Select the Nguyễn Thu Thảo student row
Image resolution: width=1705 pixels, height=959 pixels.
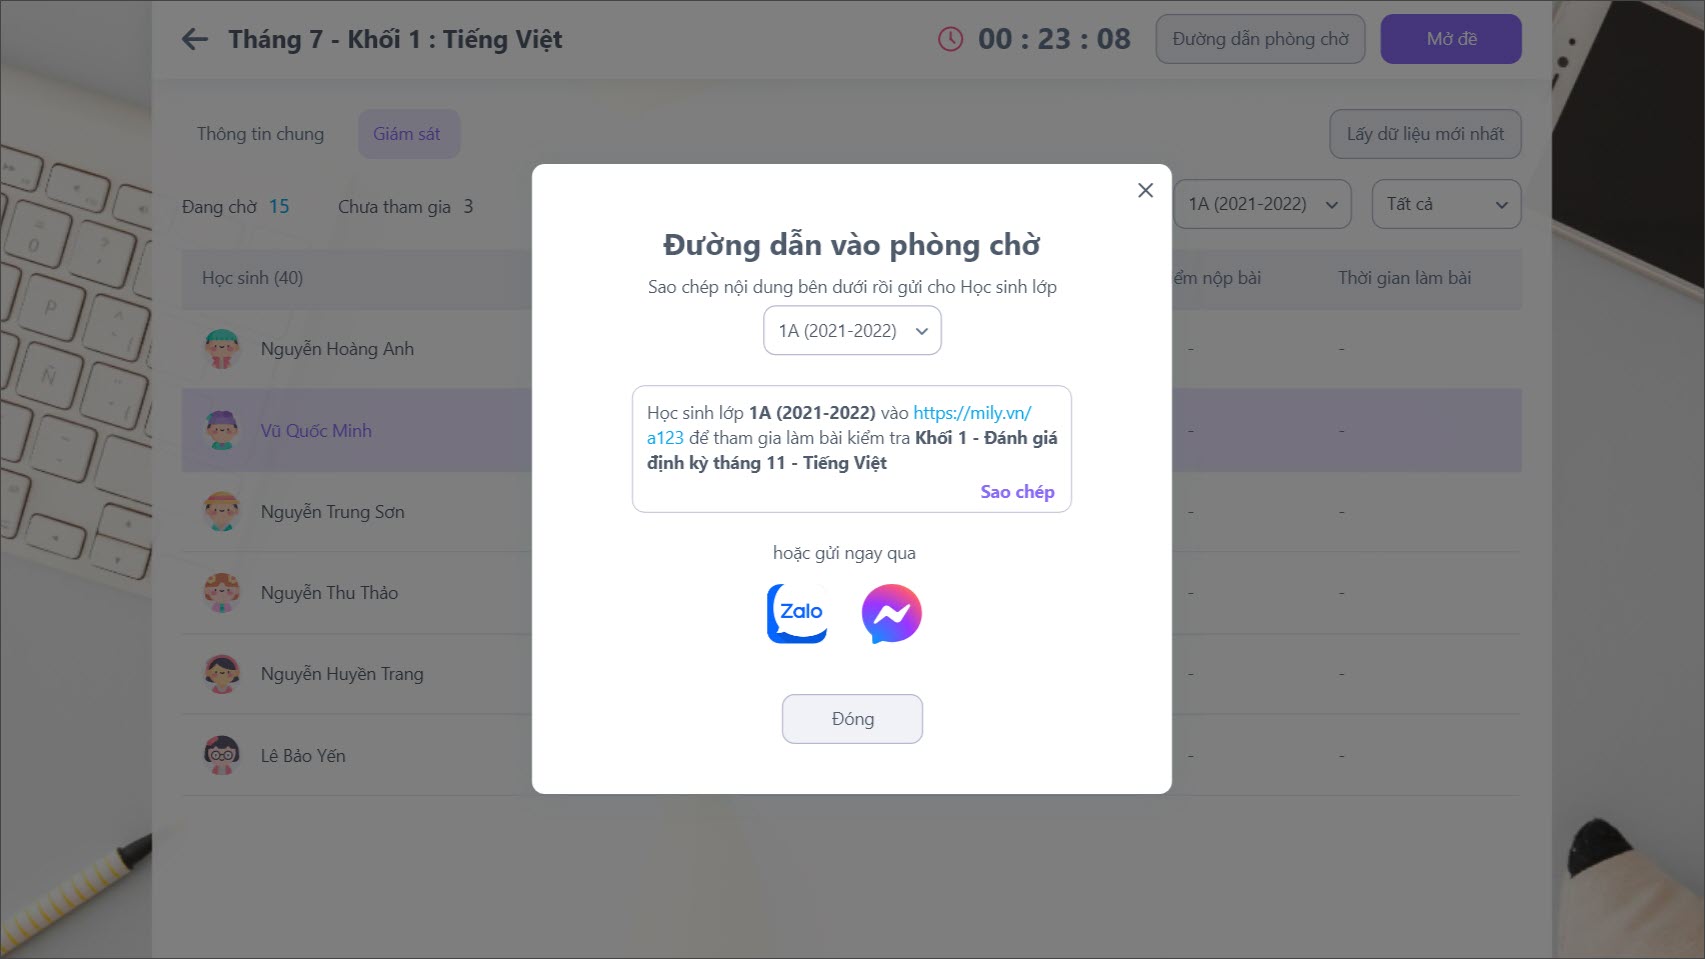329,593
